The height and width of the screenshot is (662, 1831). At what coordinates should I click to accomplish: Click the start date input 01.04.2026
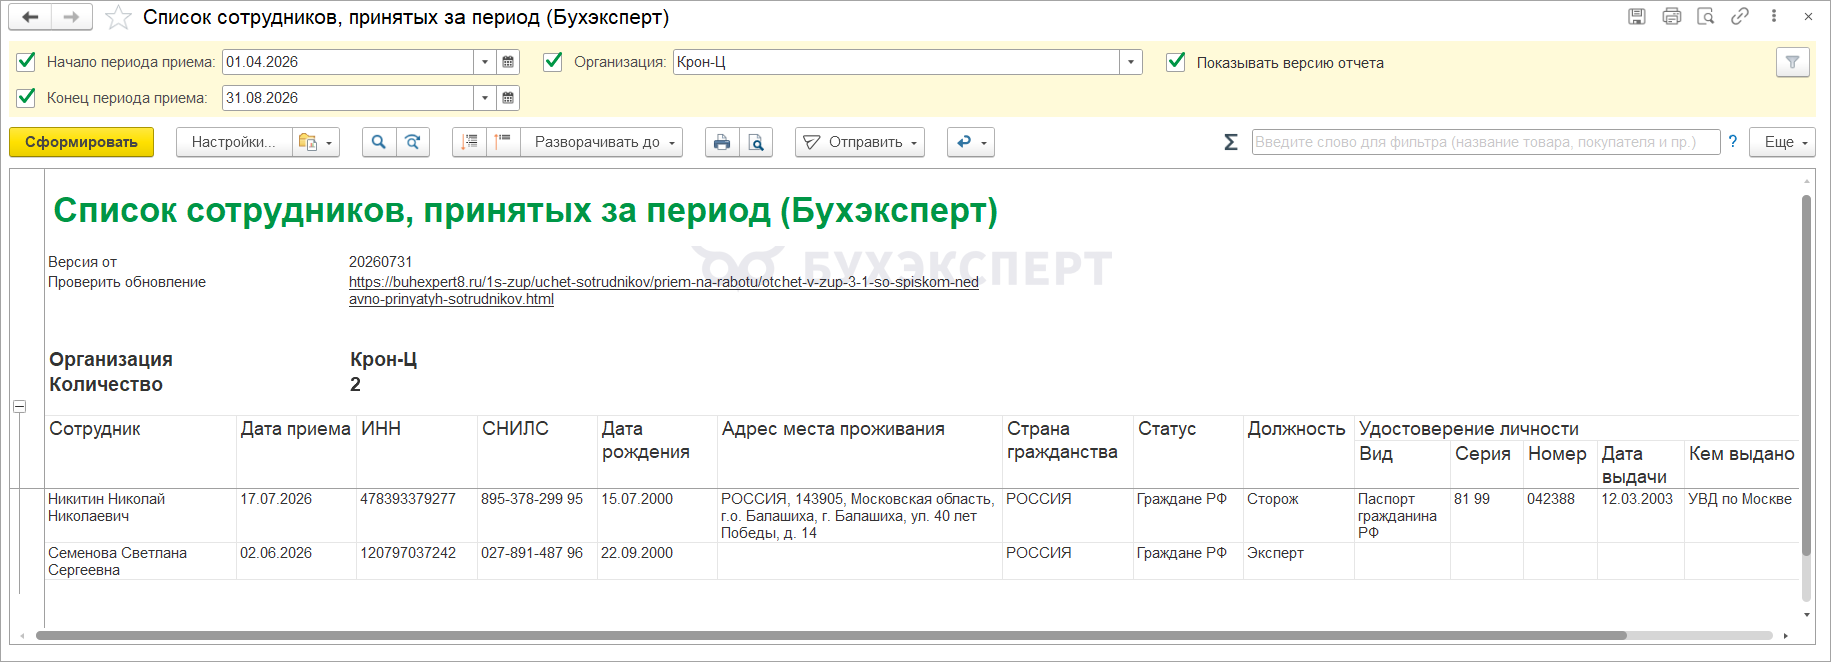pyautogui.click(x=347, y=62)
